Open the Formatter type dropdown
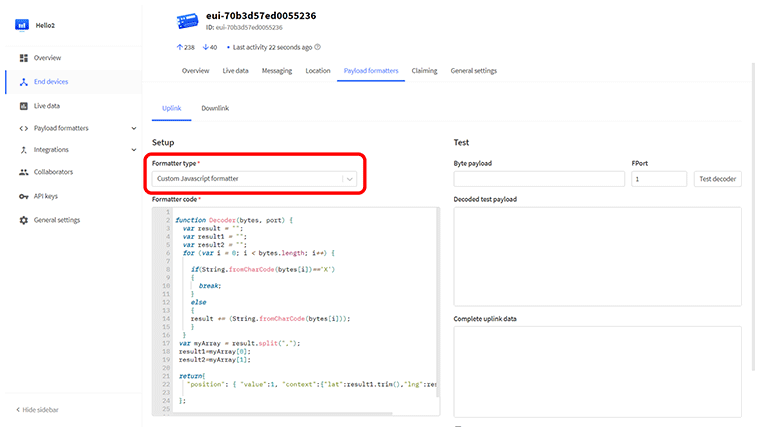Screen dimensions: 766x429 coord(255,179)
